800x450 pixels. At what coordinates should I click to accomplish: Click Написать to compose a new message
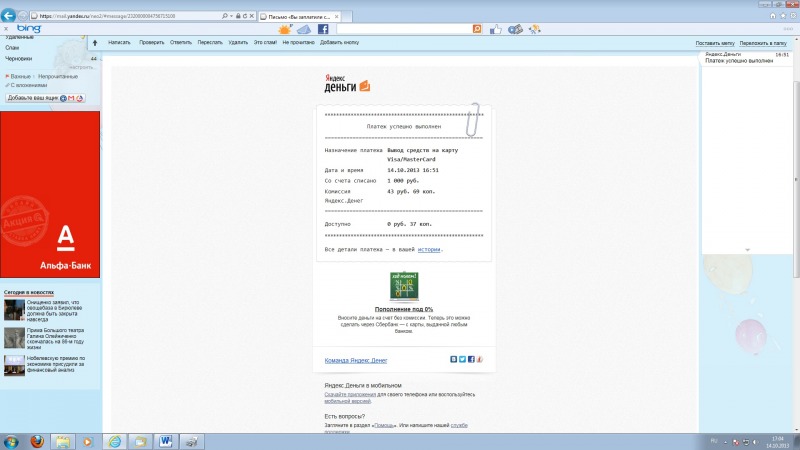[x=119, y=43]
